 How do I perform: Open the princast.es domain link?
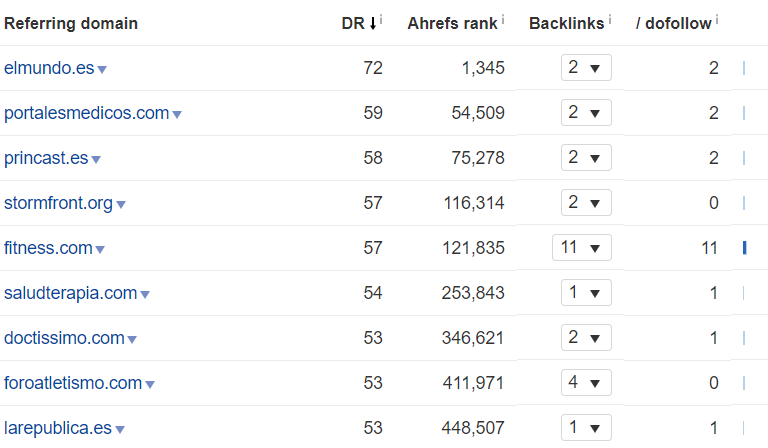pos(46,158)
